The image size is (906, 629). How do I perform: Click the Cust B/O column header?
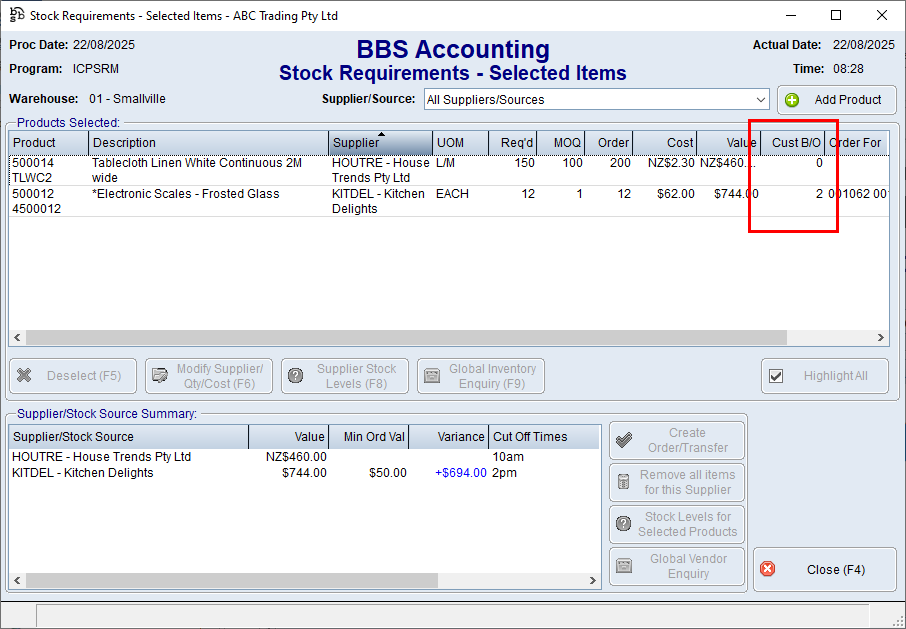[796, 143]
